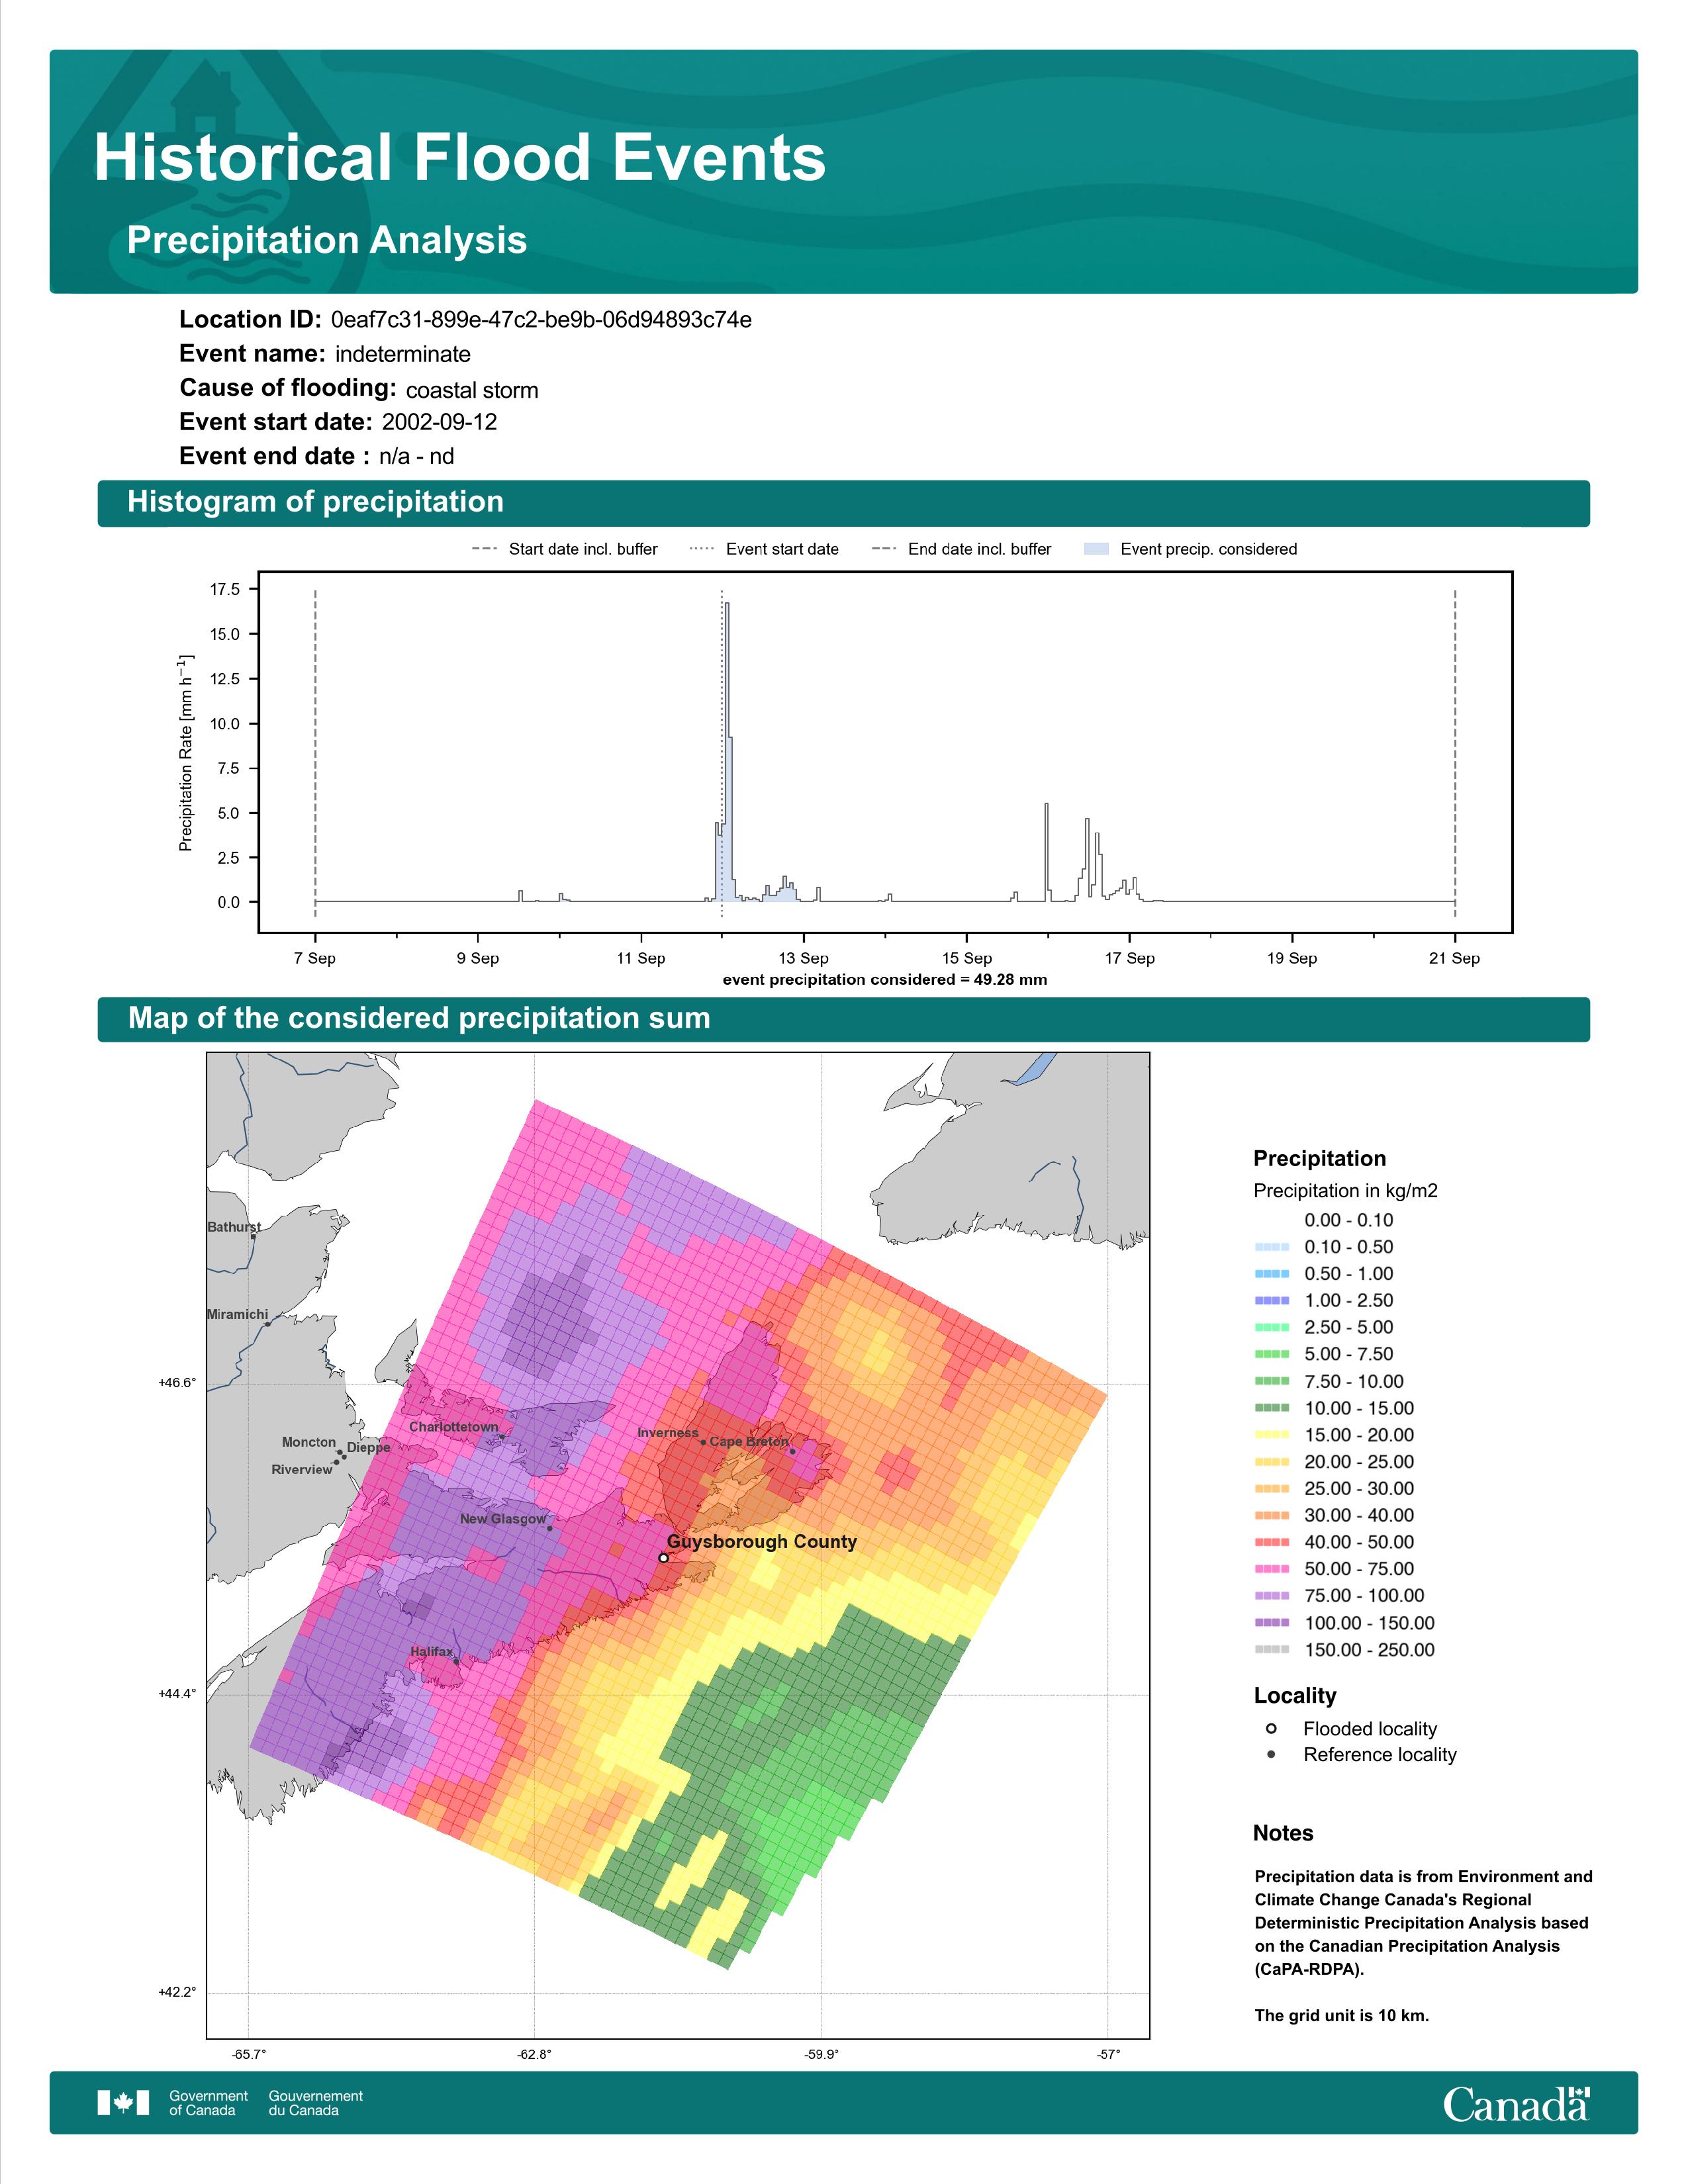Click the 21 Sep tick label on the histogram
Screen dimensions: 1688x2184
point(1454,958)
